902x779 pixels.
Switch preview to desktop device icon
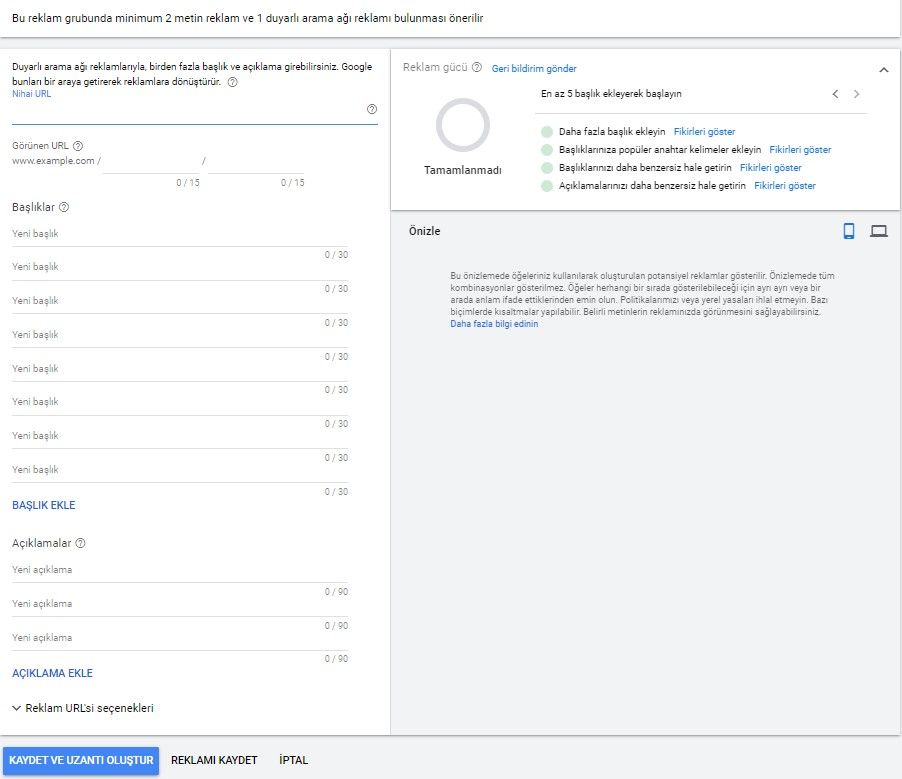point(879,231)
